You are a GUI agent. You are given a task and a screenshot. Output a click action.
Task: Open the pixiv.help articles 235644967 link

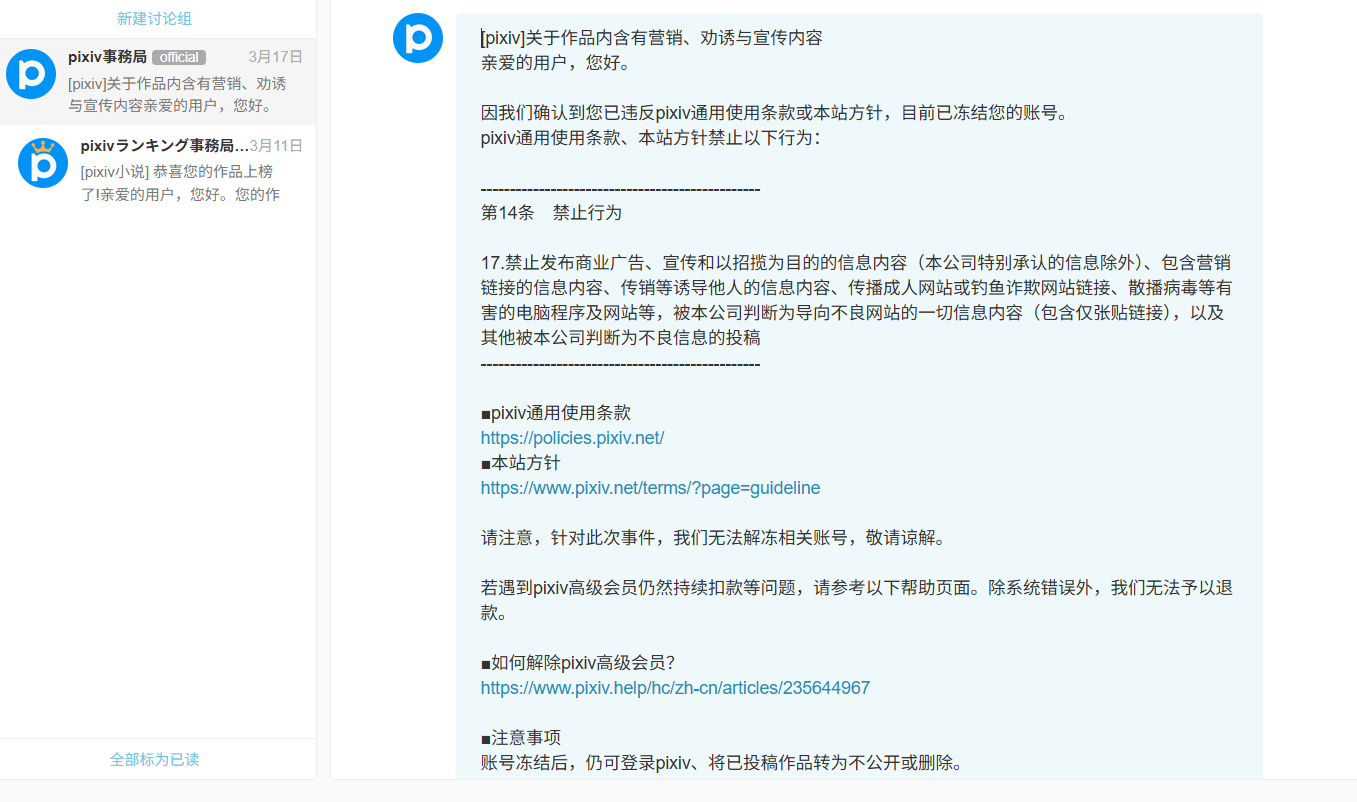pyautogui.click(x=675, y=688)
